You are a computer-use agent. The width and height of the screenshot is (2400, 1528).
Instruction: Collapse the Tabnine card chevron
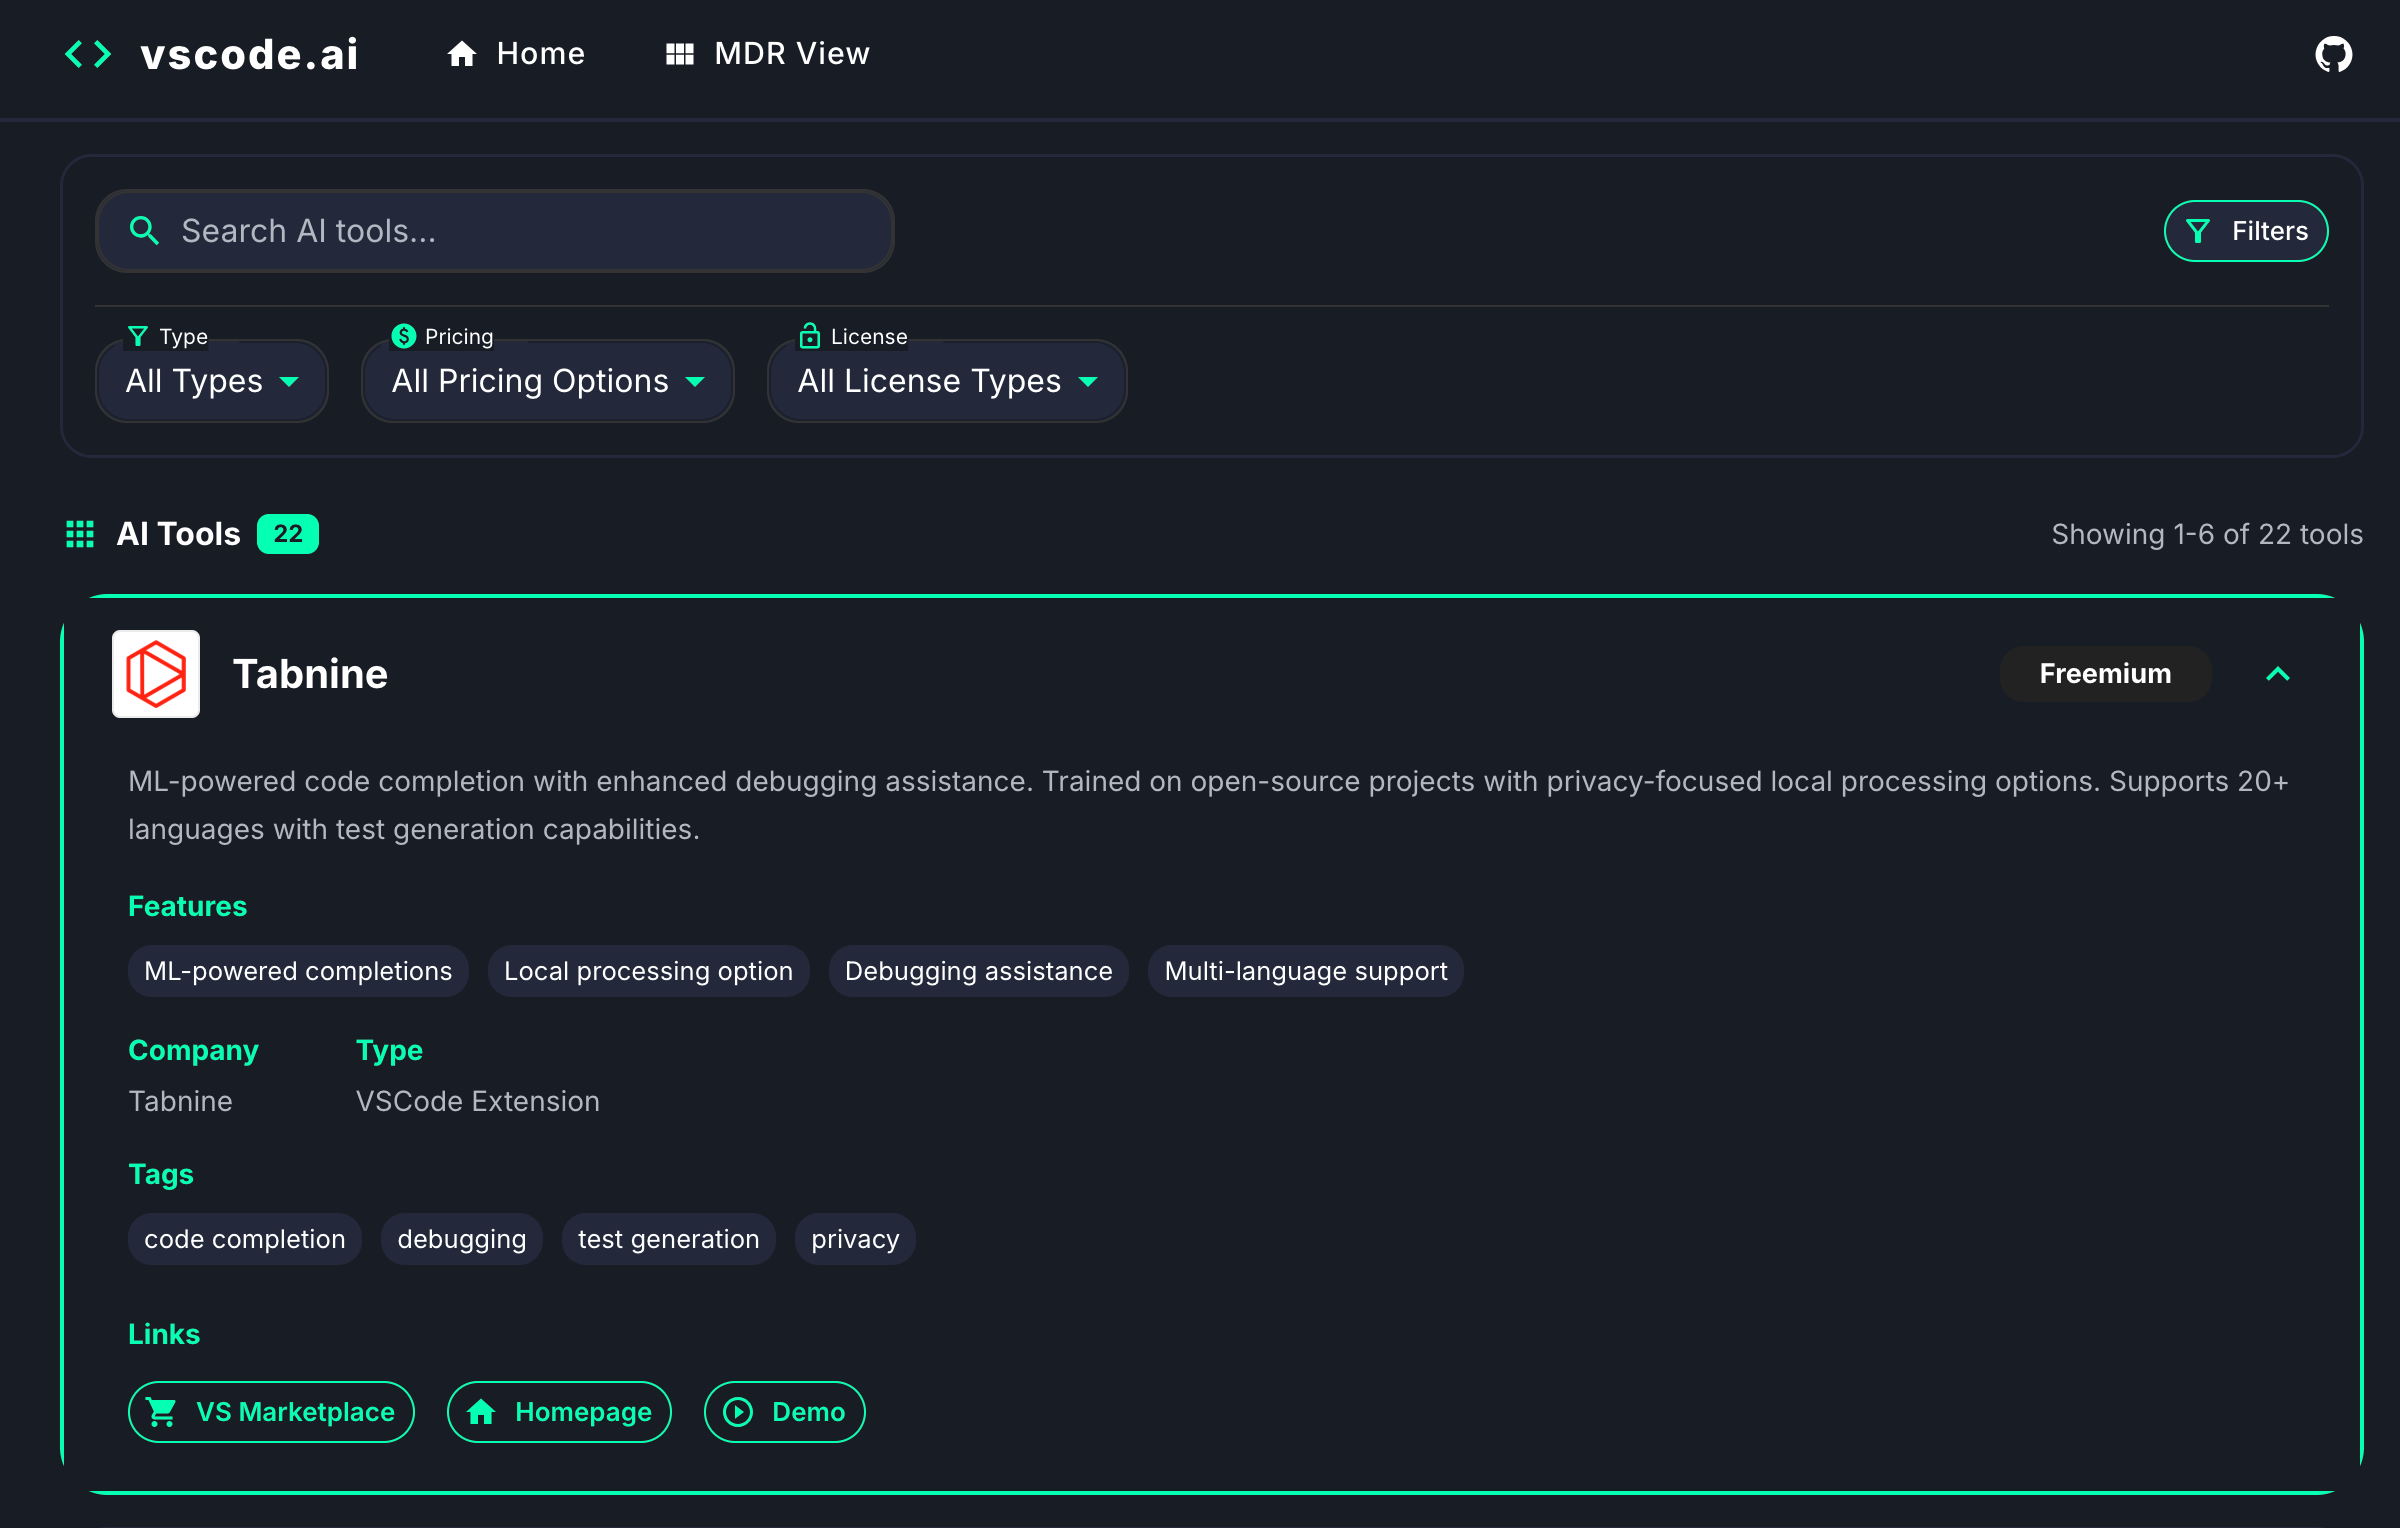pos(2277,674)
